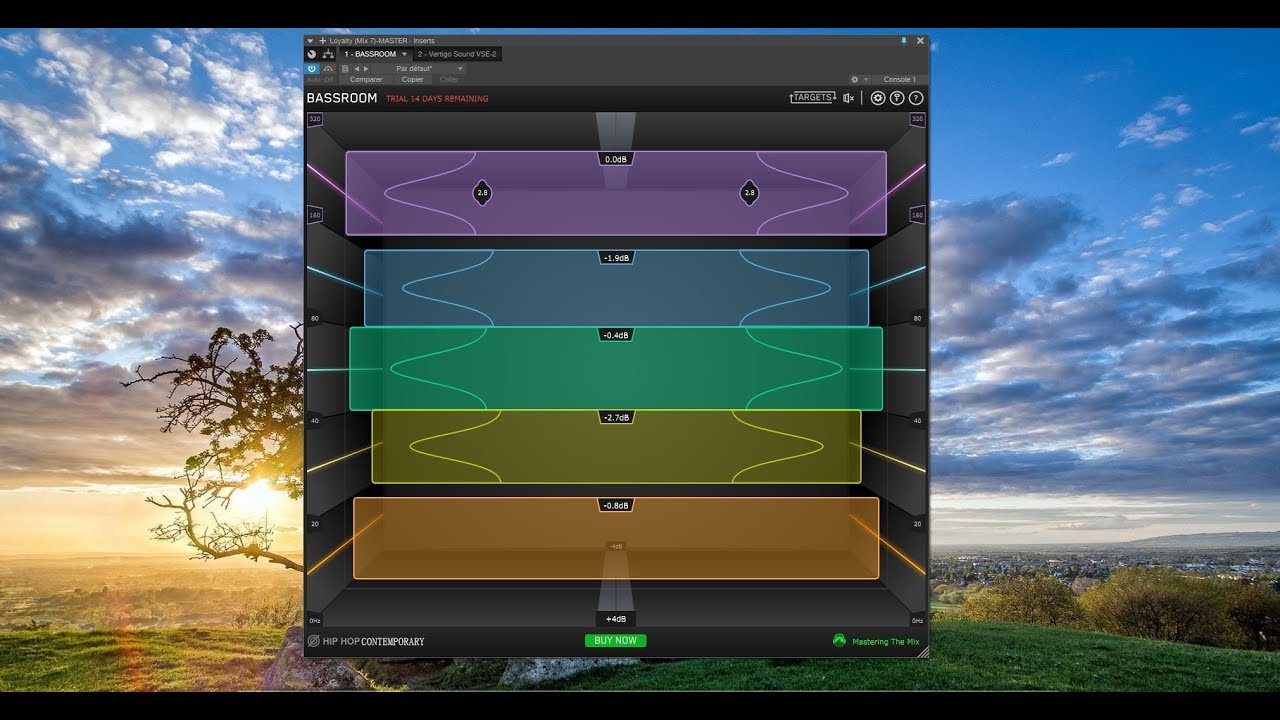1280x720 pixels.
Task: Click 'TRIAL 14 DAYS REMAINING' text
Action: click(437, 99)
